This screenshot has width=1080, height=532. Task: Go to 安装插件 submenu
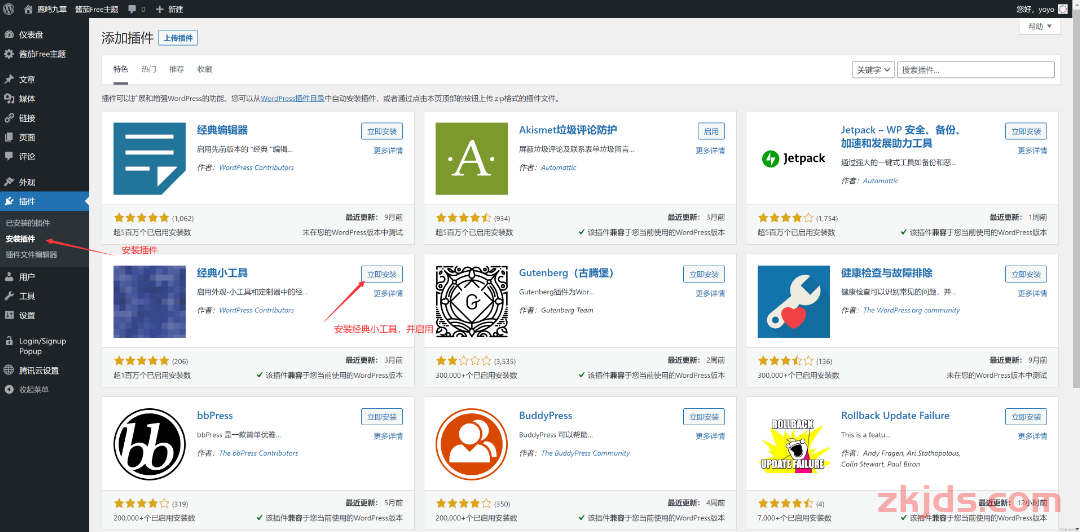pos(20,239)
